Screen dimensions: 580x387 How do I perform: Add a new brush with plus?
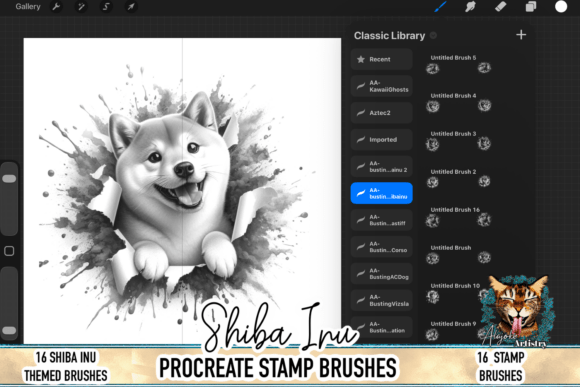point(521,35)
